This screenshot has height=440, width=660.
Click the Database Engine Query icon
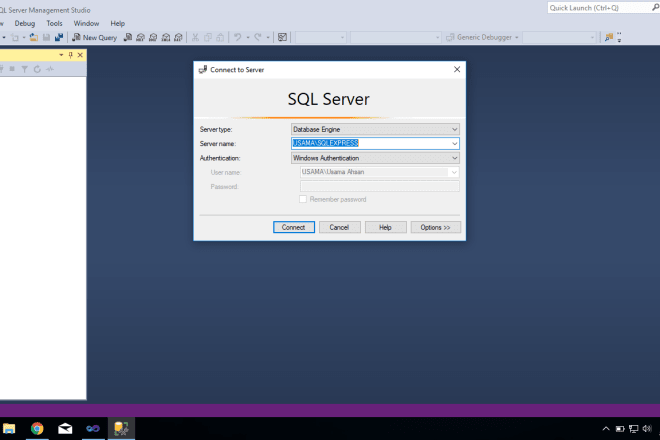[128, 37]
